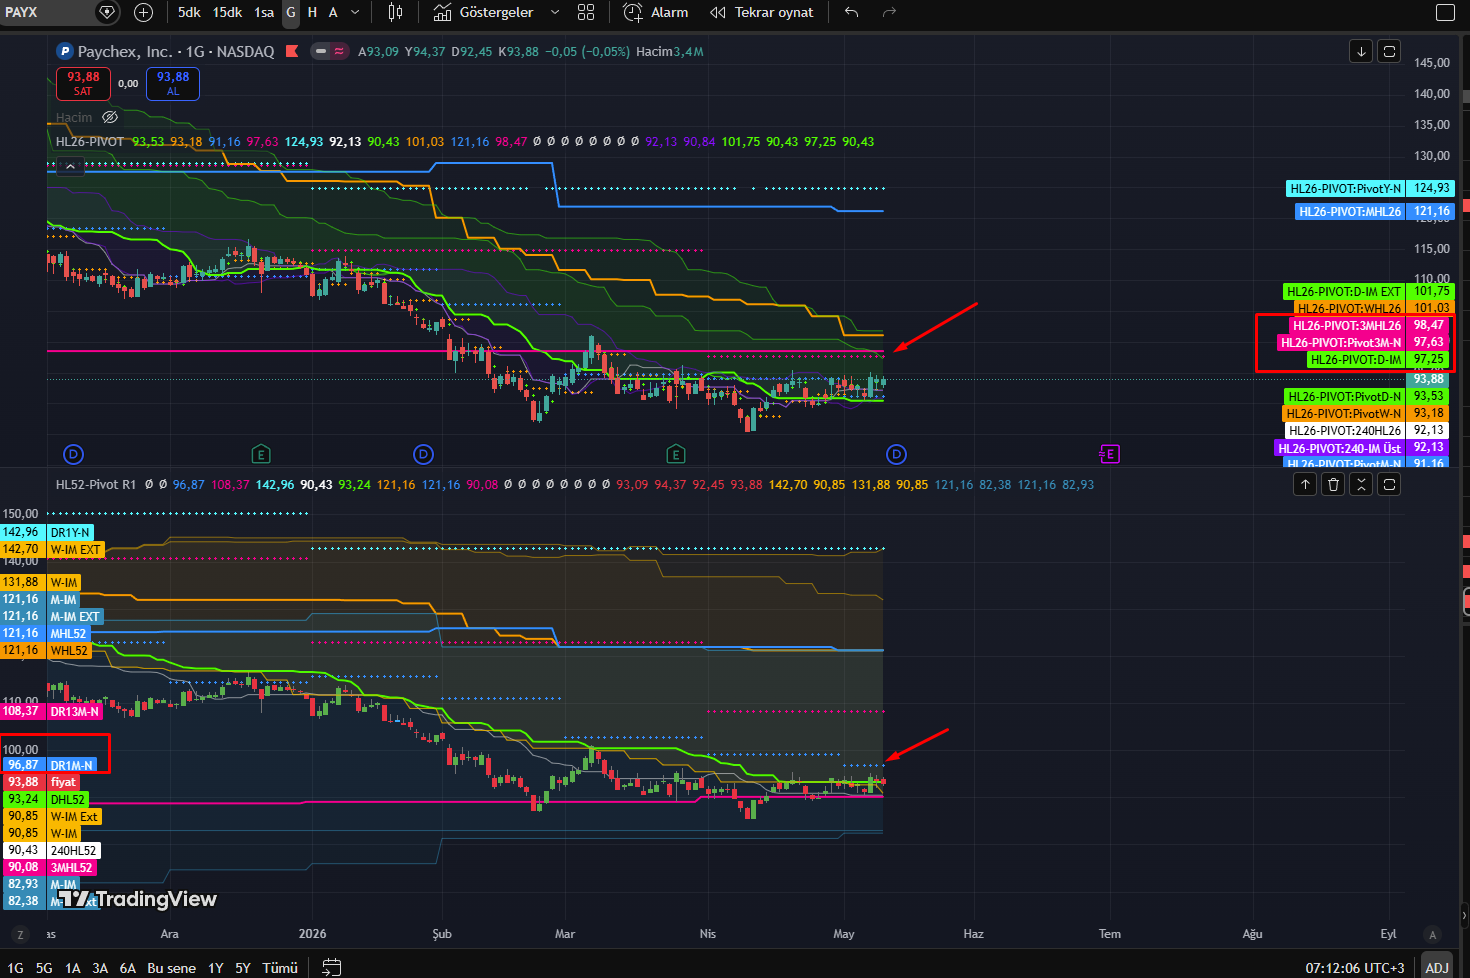
Task: Select the HL26-PIVOT:PivotY-N price label
Action: click(x=1369, y=188)
